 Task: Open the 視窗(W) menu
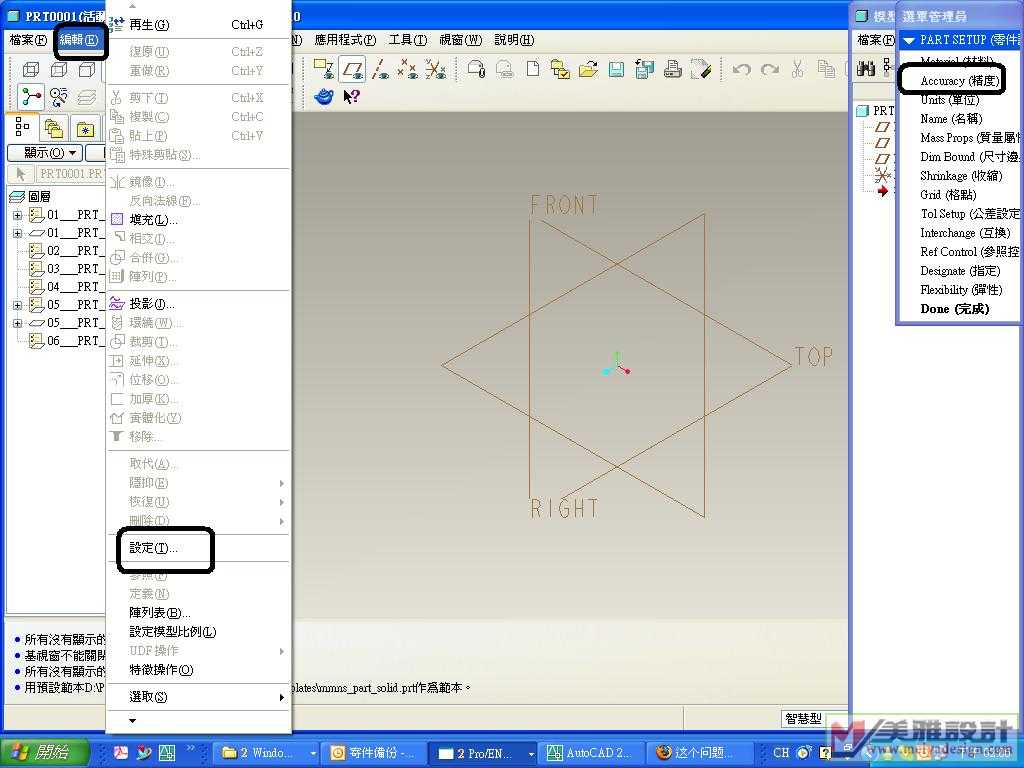(460, 40)
